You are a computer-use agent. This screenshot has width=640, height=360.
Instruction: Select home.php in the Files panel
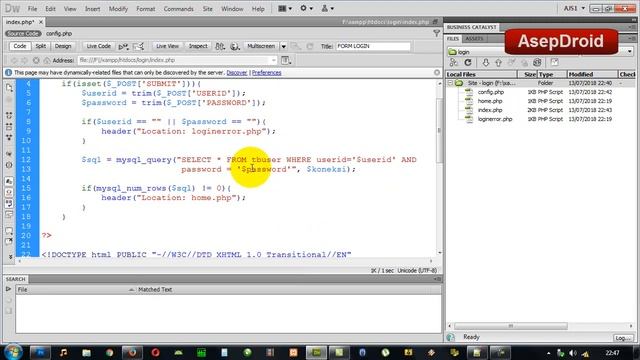490,101
